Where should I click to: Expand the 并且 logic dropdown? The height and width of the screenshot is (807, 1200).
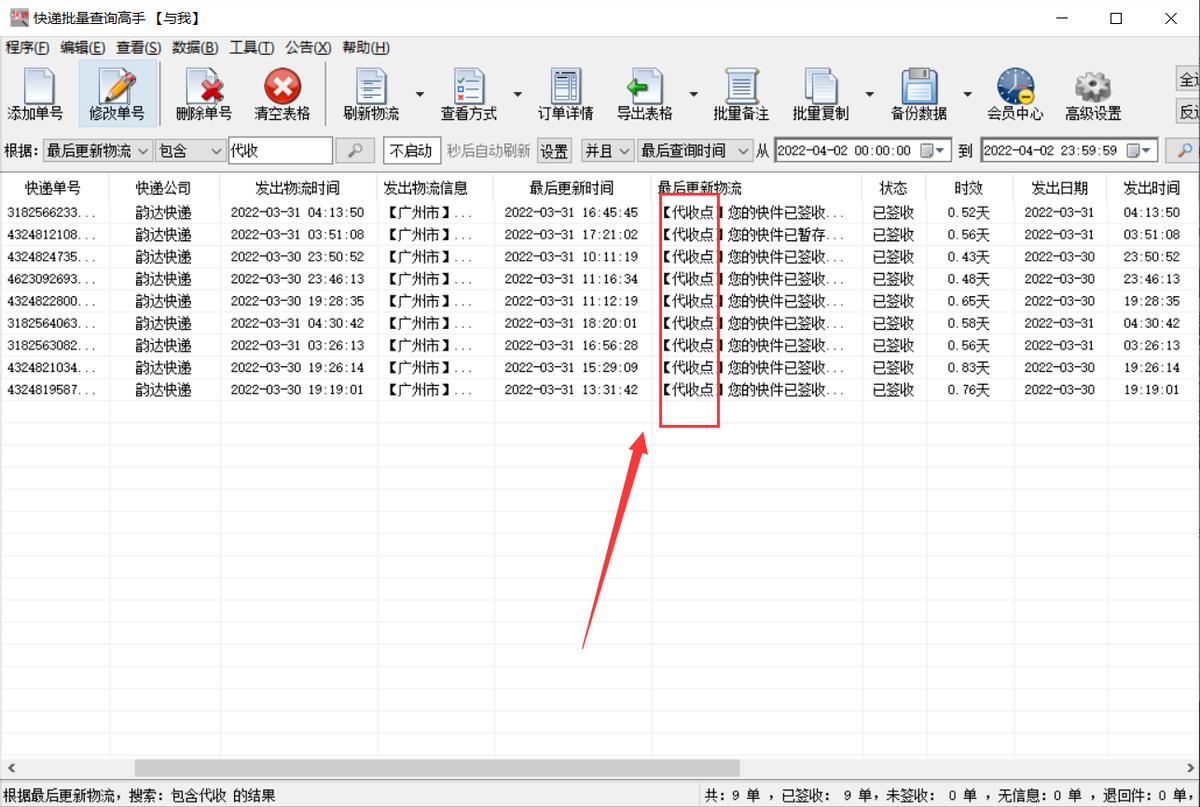[623, 151]
